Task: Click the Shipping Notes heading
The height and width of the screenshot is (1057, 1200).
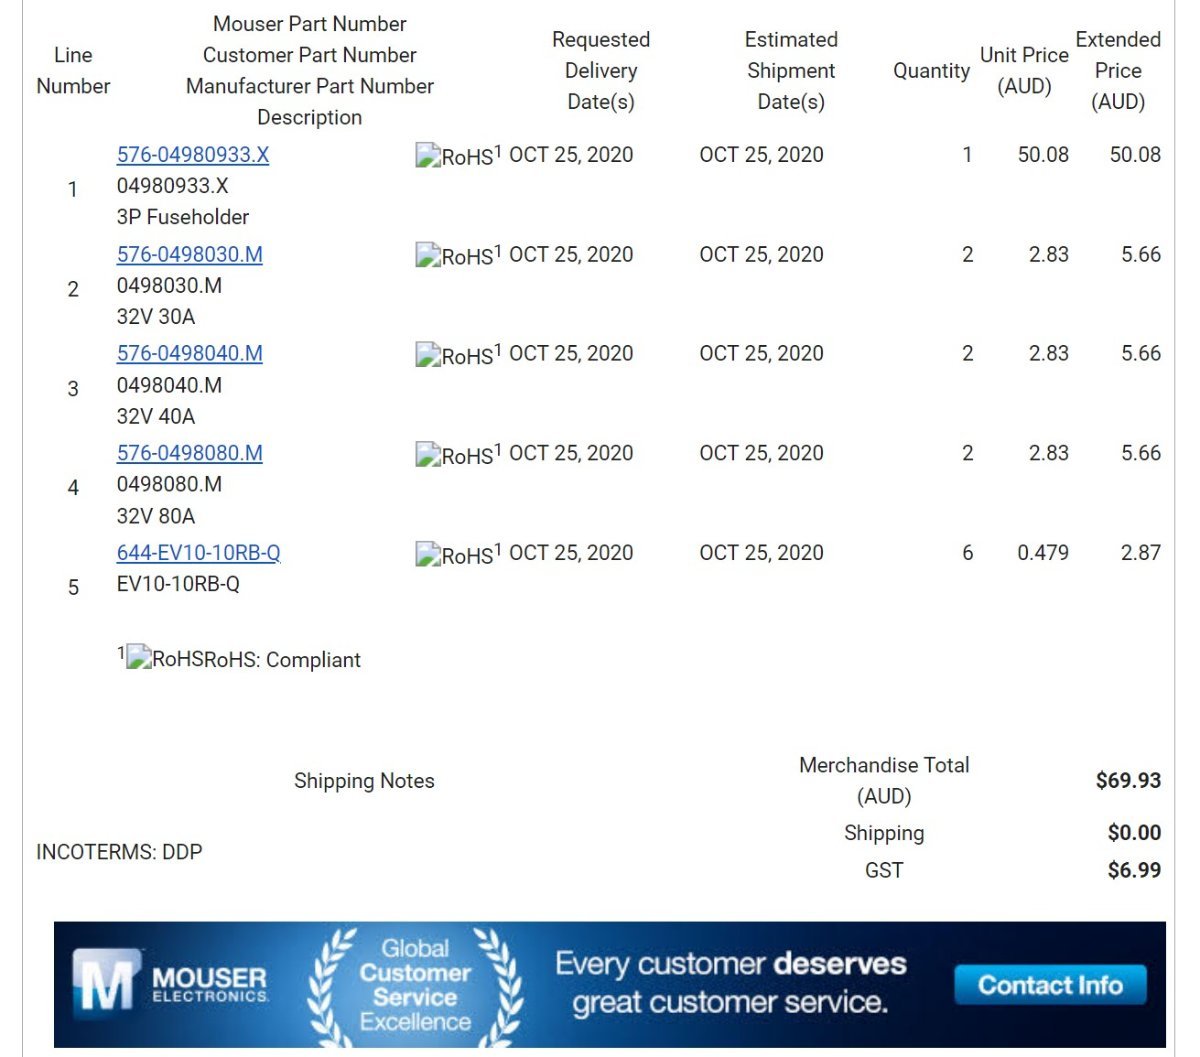Action: [364, 781]
